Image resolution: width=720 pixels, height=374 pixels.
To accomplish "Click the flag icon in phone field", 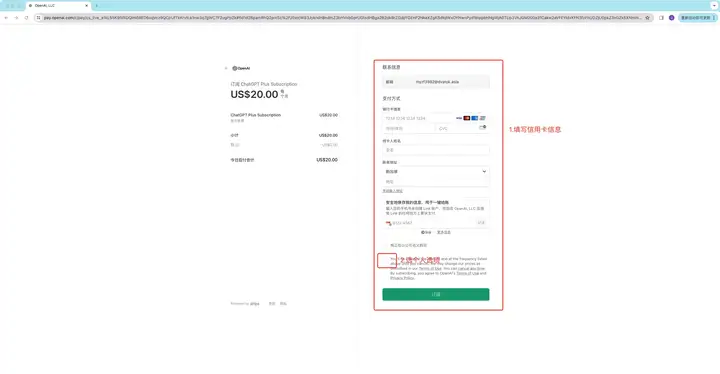I will pyautogui.click(x=388, y=223).
